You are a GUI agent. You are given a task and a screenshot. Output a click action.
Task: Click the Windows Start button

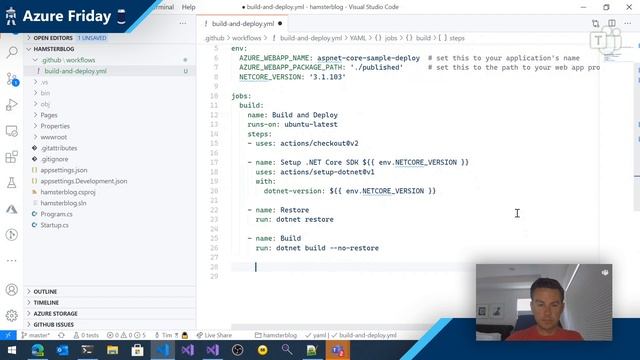click(x=12, y=350)
